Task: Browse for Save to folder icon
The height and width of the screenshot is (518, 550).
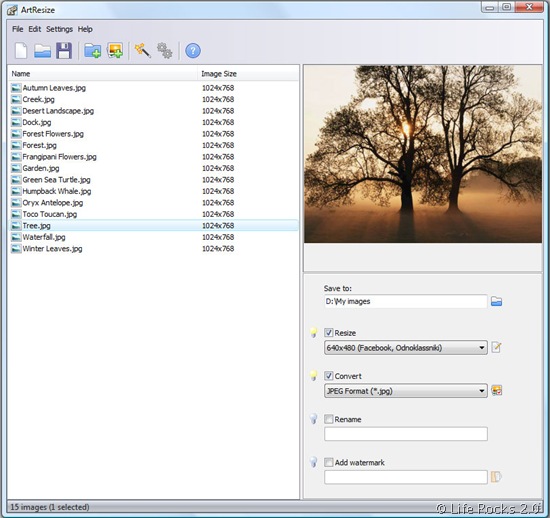Action: [496, 302]
